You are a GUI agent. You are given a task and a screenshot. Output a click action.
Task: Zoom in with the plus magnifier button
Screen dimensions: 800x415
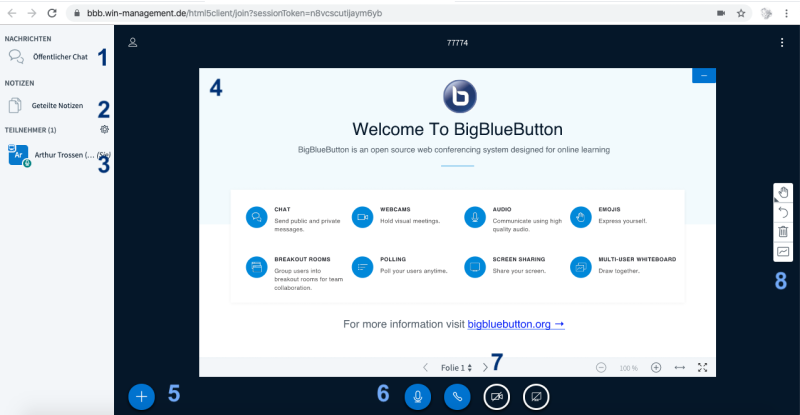(656, 367)
